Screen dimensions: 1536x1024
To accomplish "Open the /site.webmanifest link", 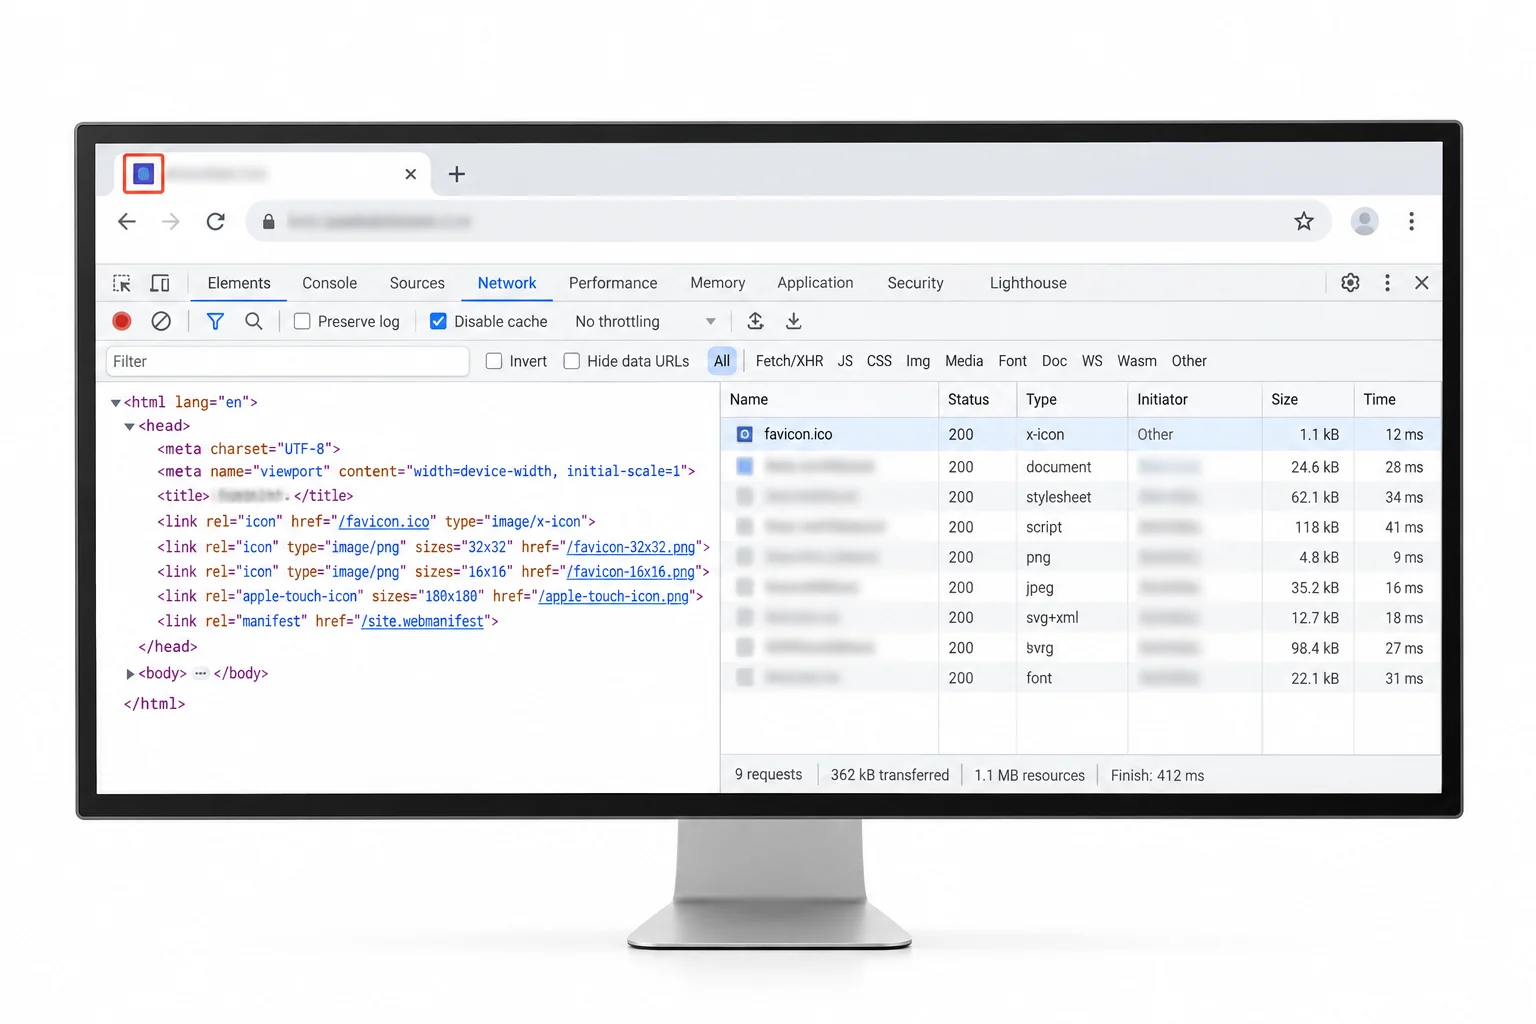I will (423, 621).
